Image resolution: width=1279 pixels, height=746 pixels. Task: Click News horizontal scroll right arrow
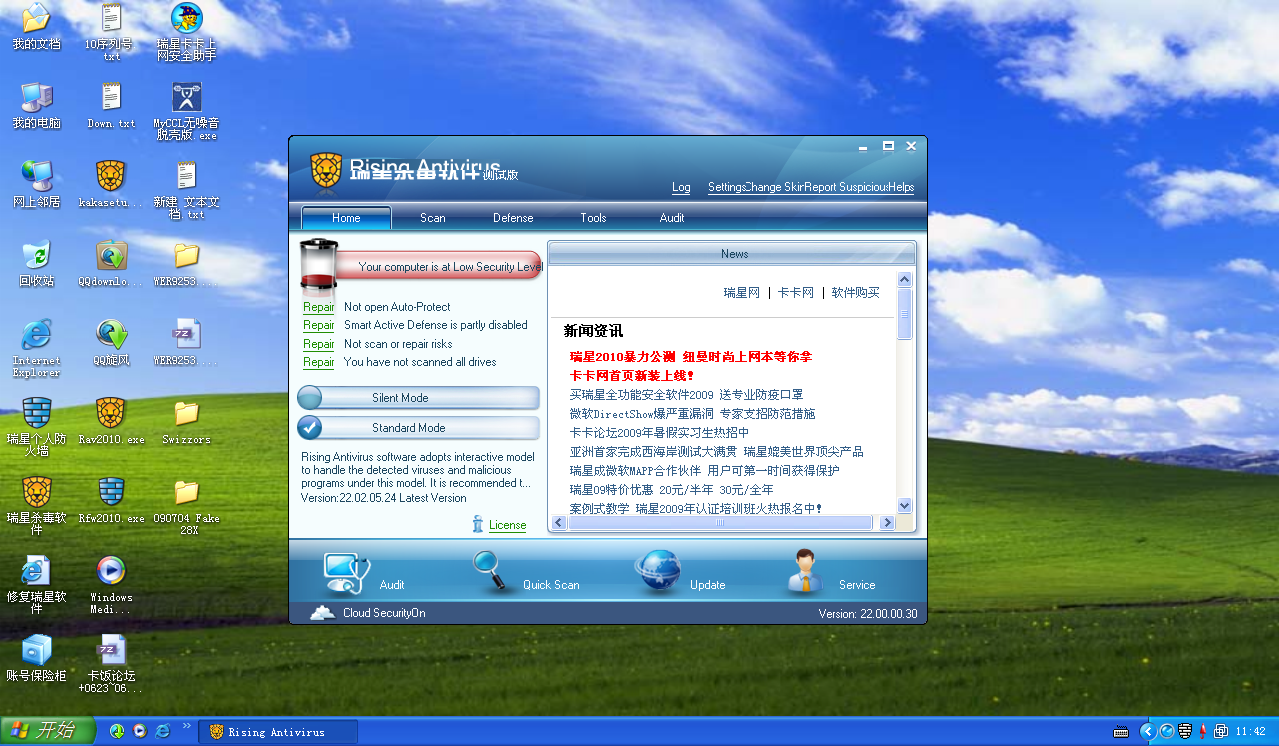coord(886,523)
